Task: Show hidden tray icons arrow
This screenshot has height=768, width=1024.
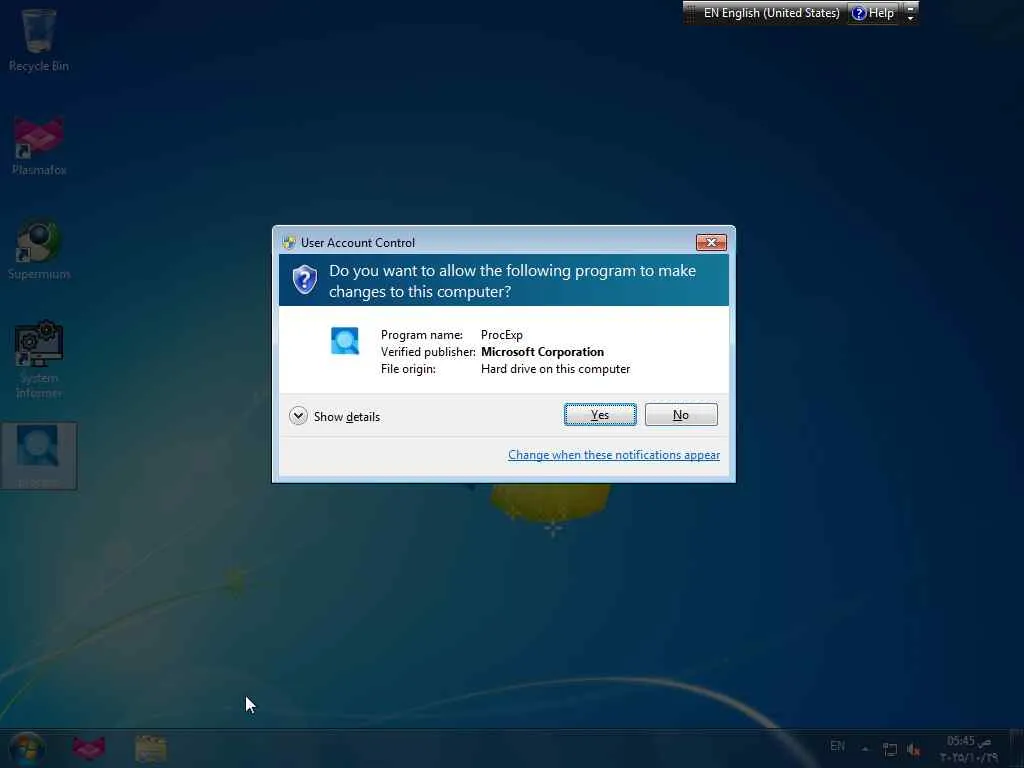Action: click(865, 749)
